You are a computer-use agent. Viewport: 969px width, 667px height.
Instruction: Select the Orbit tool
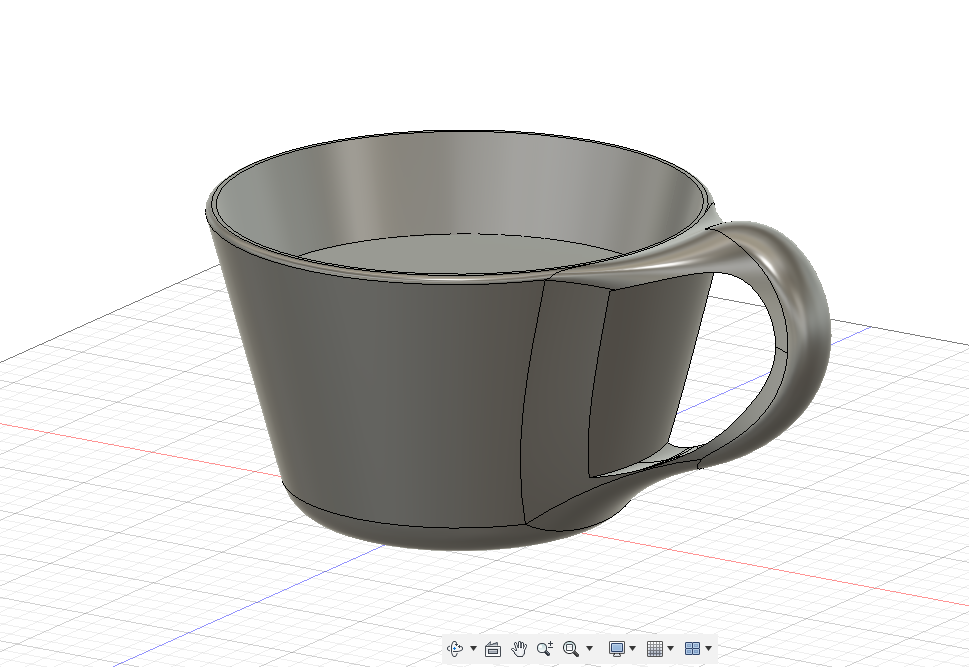(x=457, y=649)
